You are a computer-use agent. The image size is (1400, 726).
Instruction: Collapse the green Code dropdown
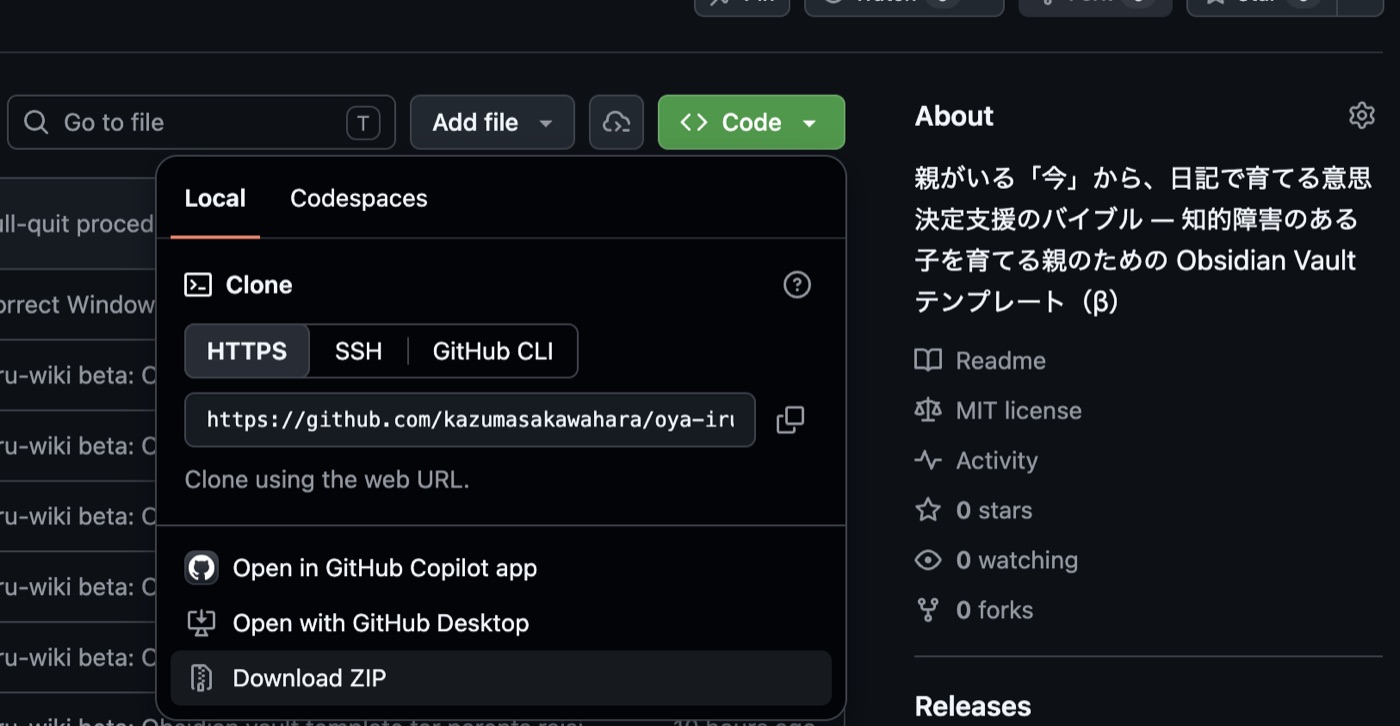[751, 122]
